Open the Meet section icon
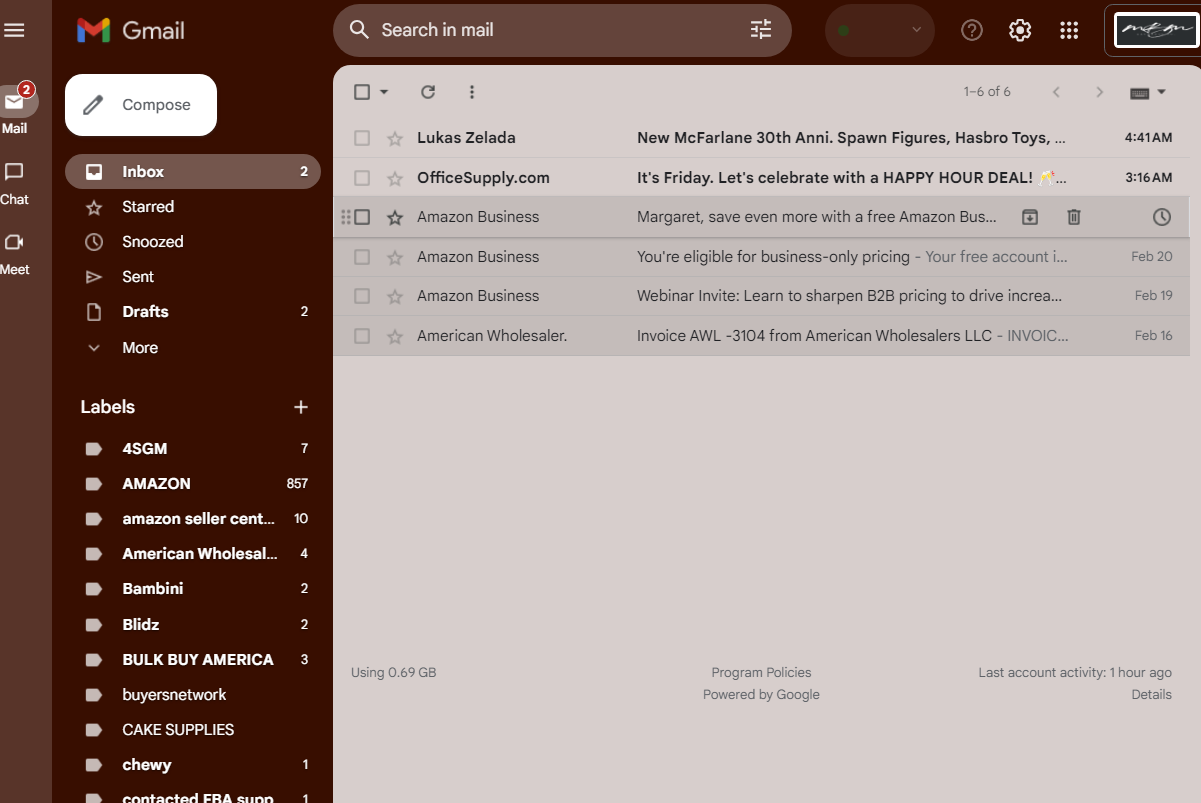The image size is (1201, 803). point(14,242)
